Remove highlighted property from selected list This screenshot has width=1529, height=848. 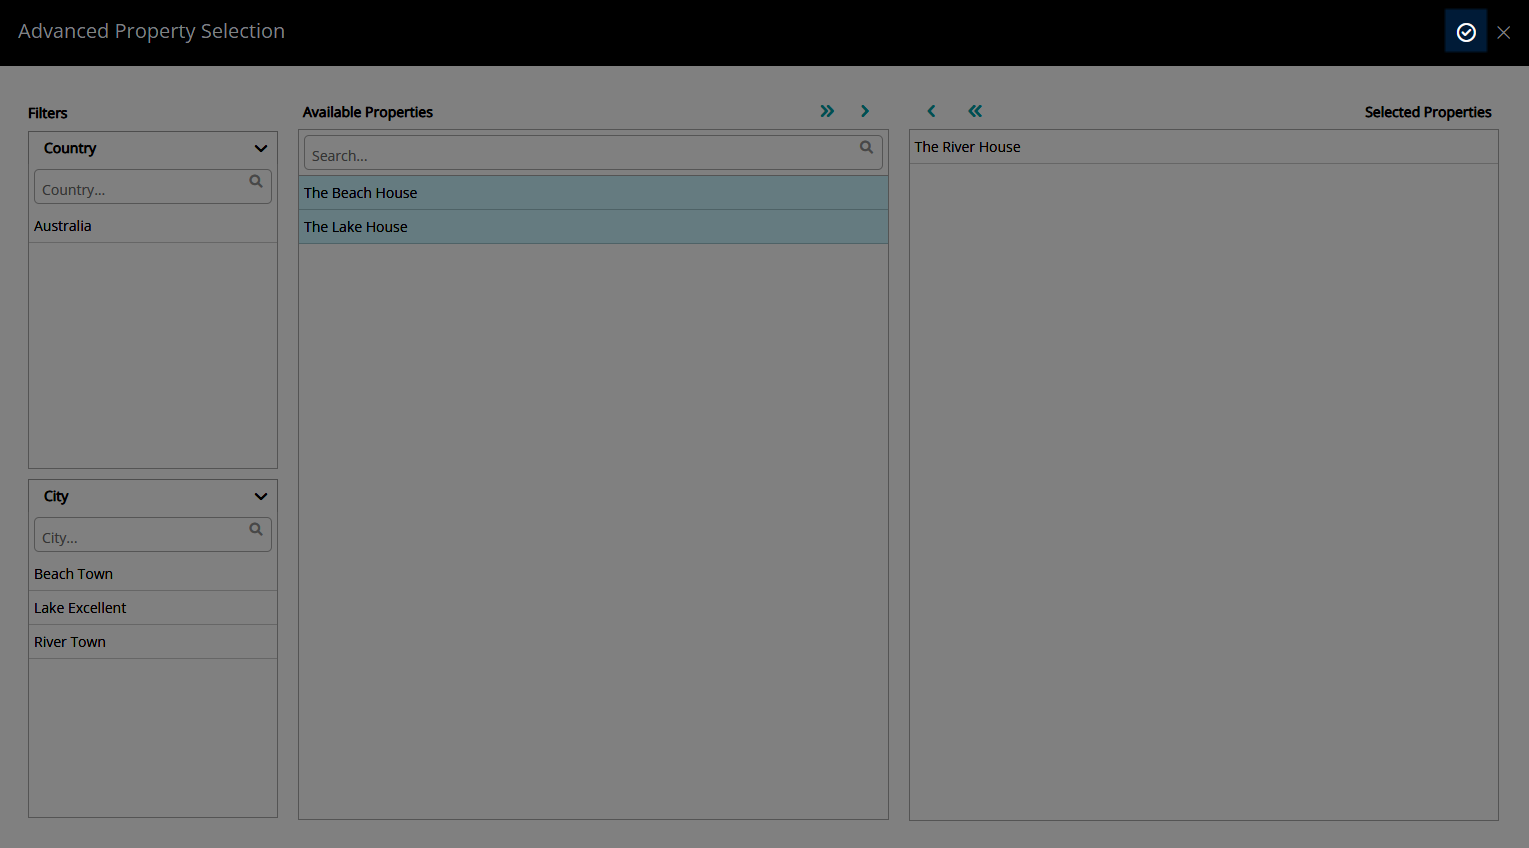pyautogui.click(x=931, y=111)
